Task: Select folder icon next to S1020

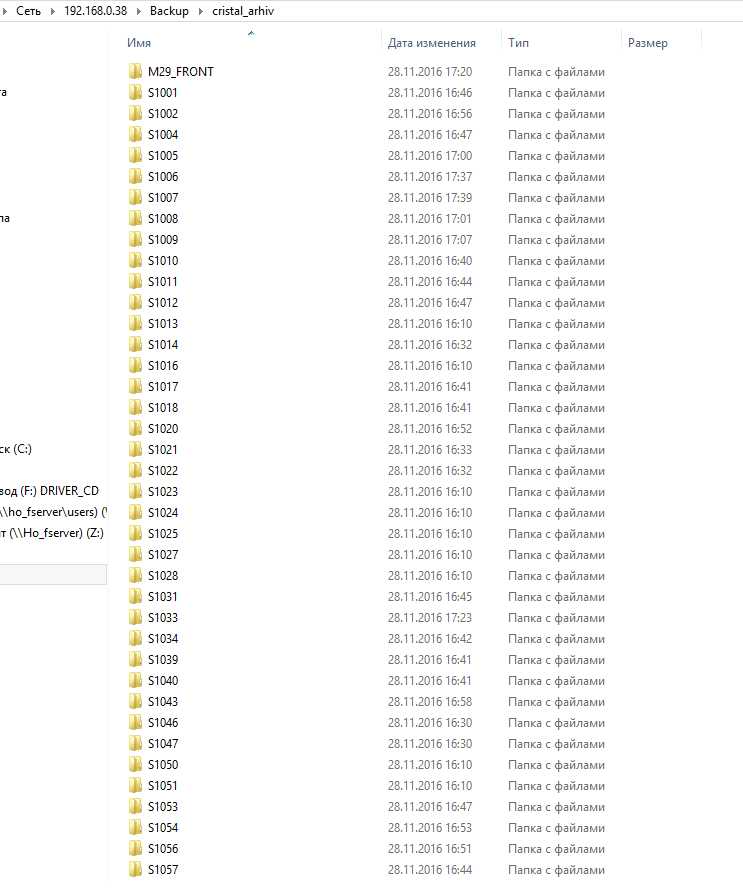Action: (x=136, y=429)
